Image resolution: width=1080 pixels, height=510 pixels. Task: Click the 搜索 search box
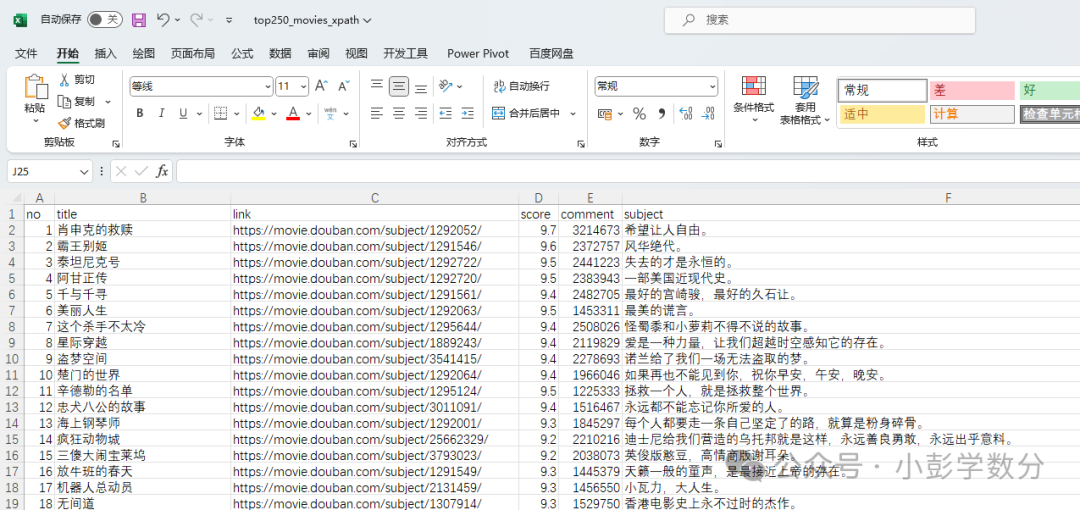820,20
